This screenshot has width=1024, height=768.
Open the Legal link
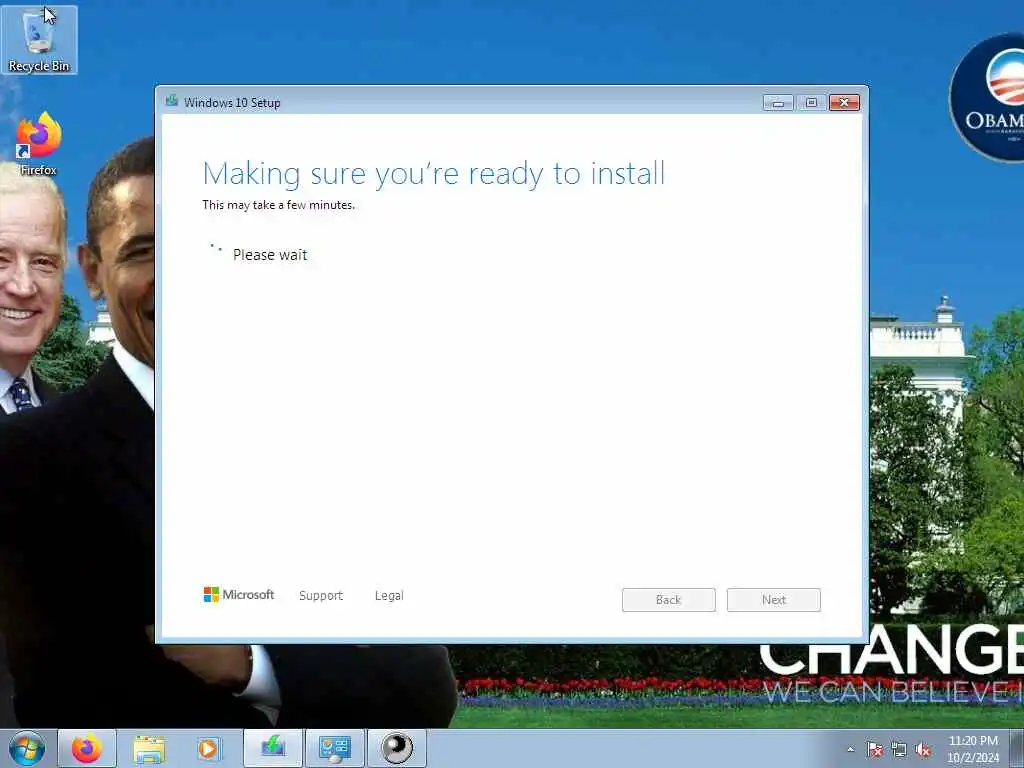click(x=389, y=596)
